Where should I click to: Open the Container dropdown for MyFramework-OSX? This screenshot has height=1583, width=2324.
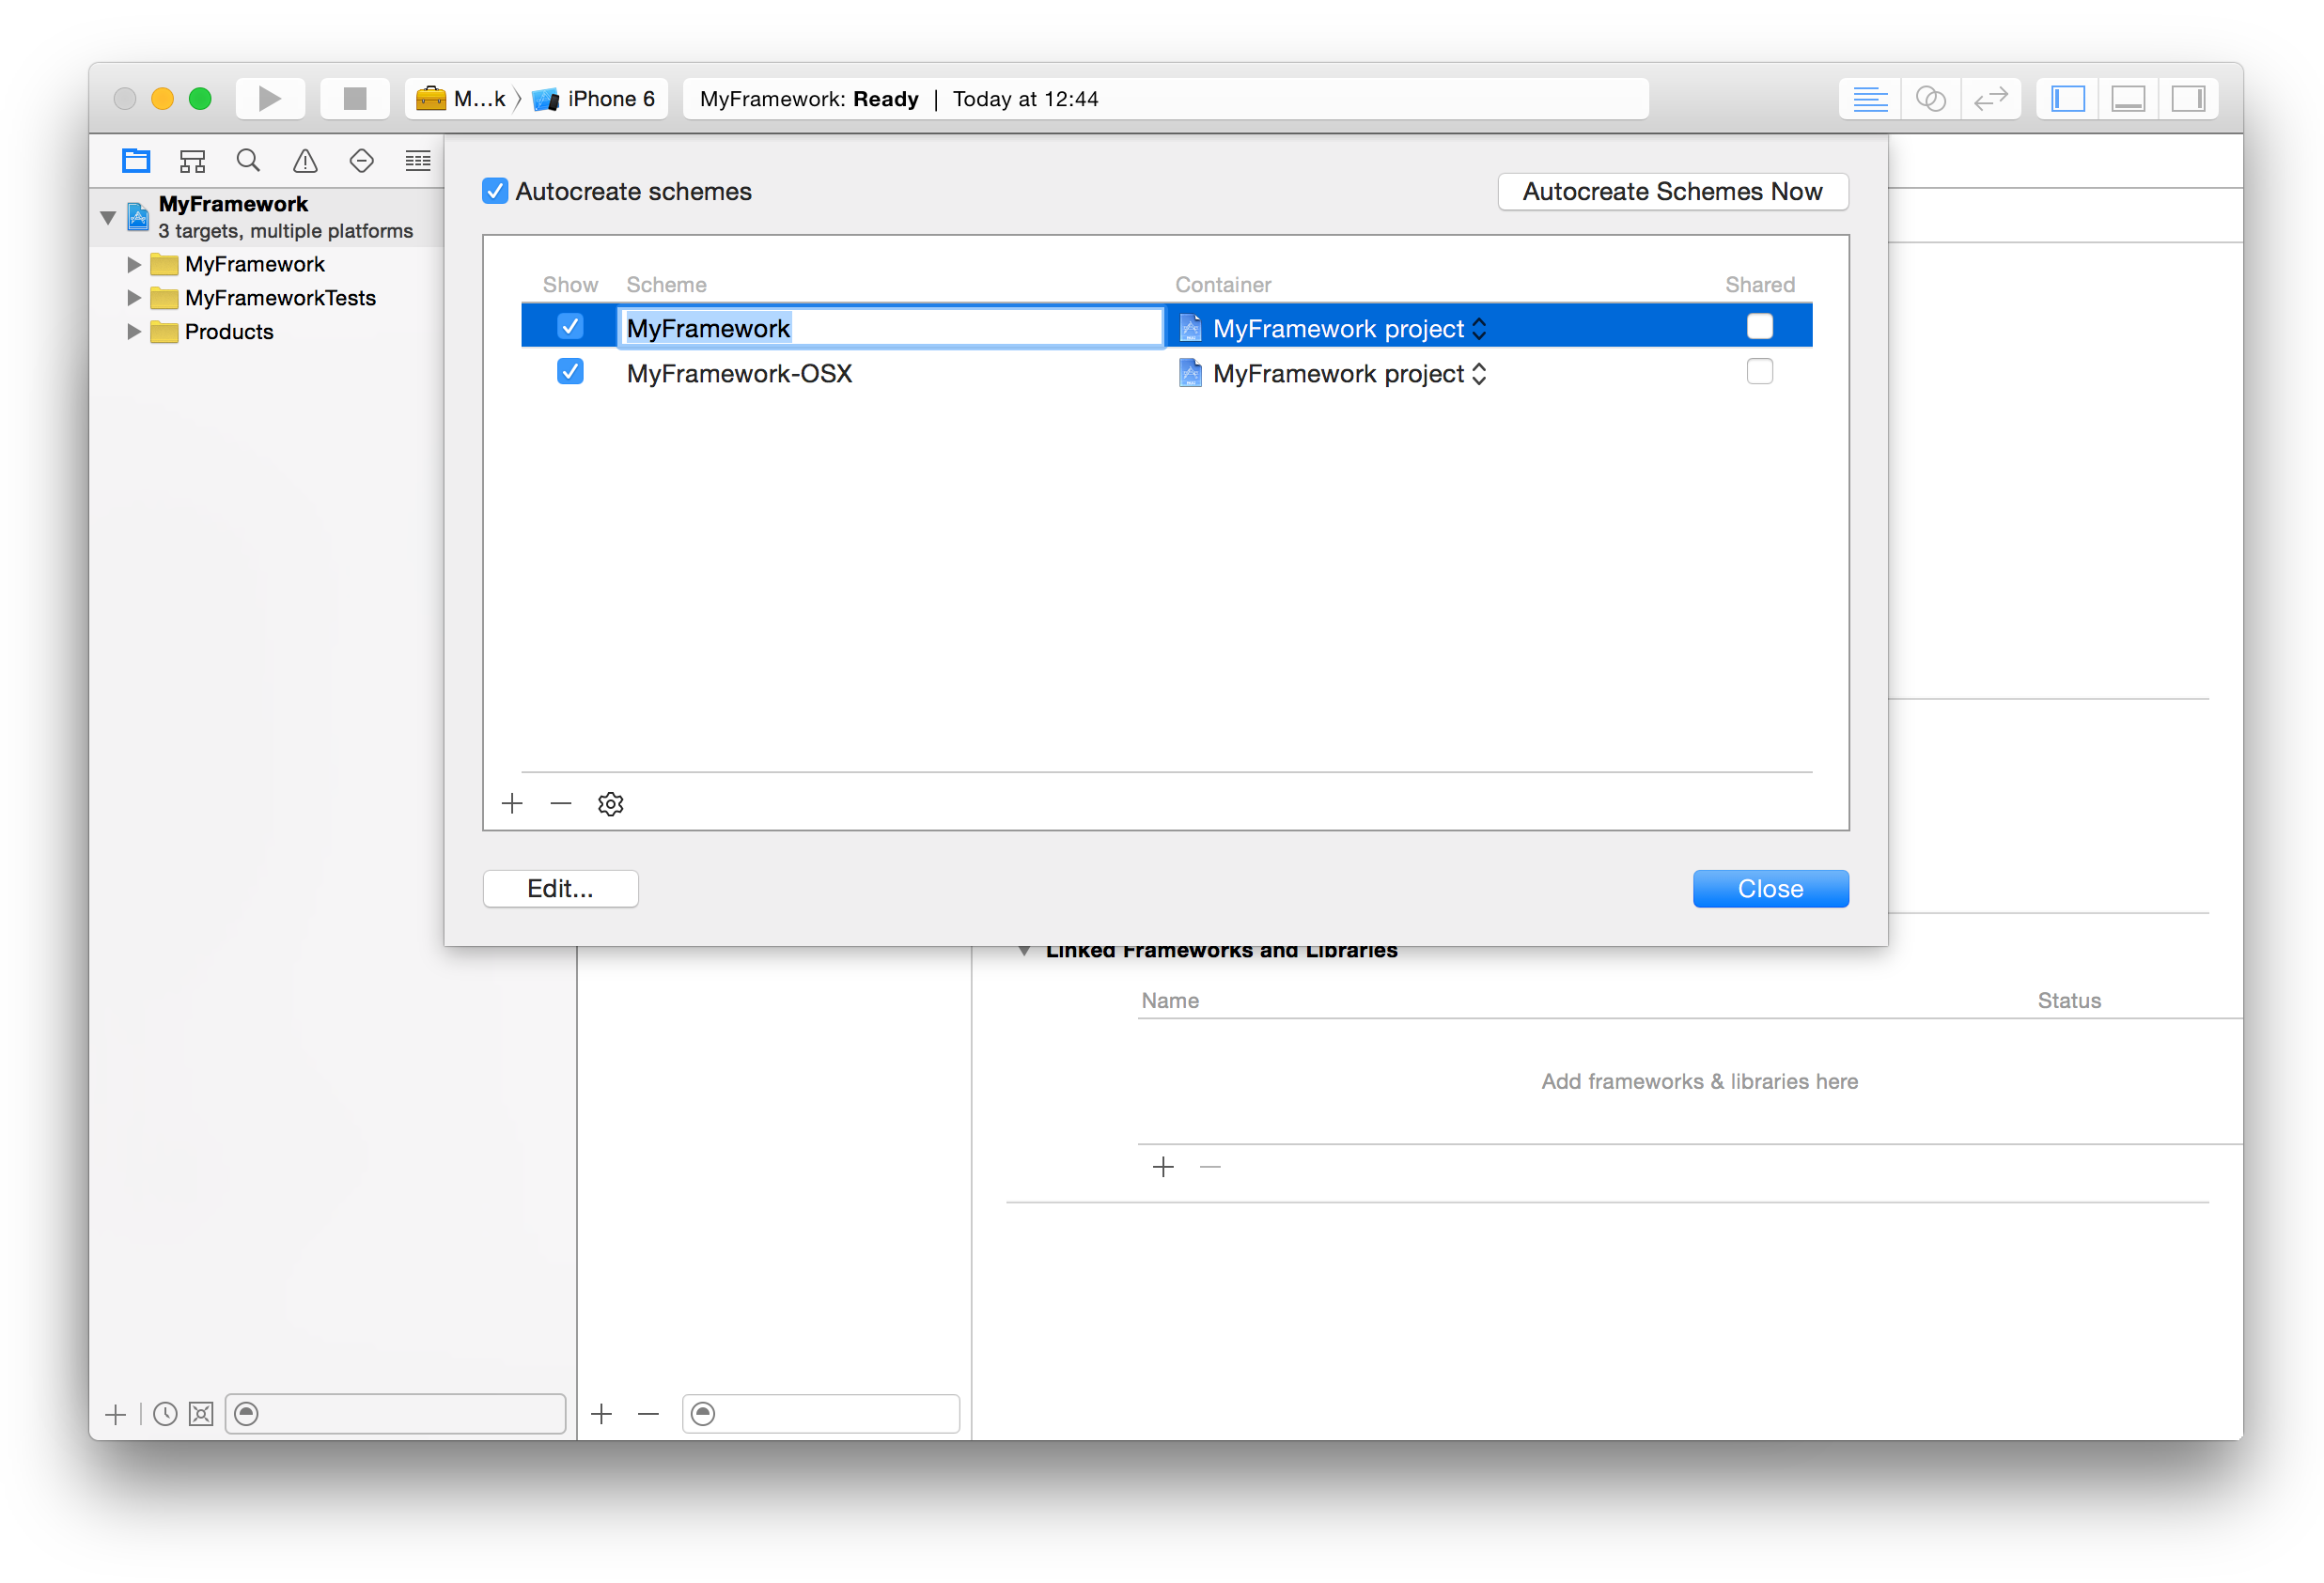1479,373
